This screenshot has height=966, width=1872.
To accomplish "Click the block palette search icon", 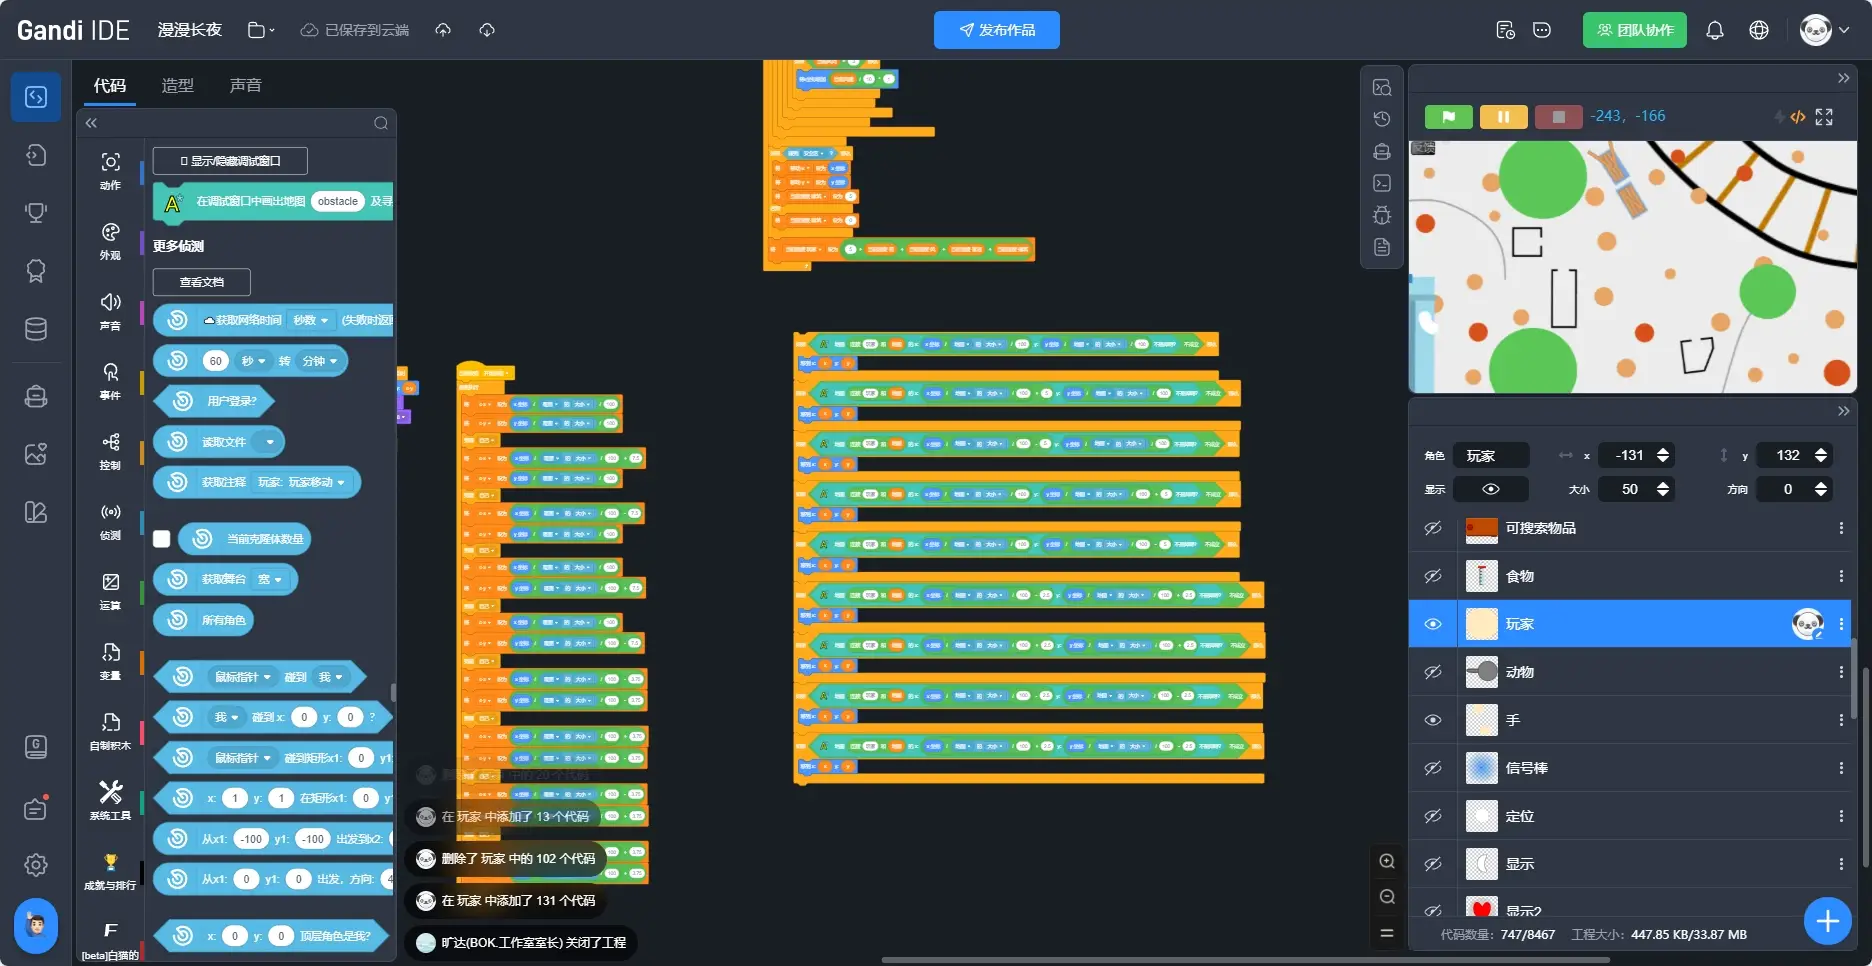I will coord(381,123).
